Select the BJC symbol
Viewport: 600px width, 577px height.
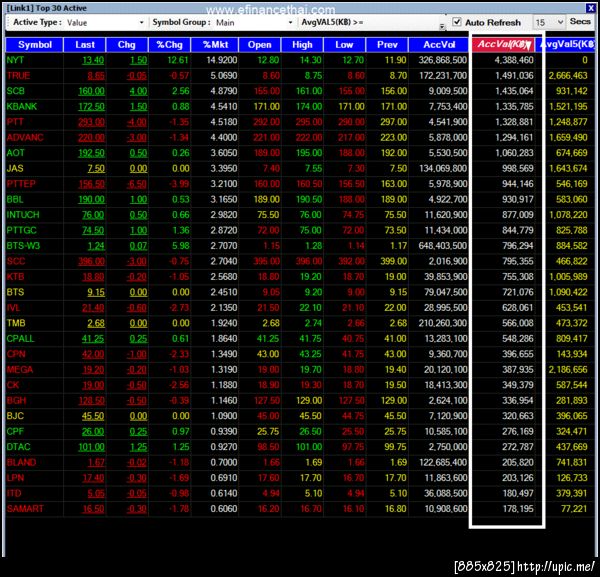(15, 416)
